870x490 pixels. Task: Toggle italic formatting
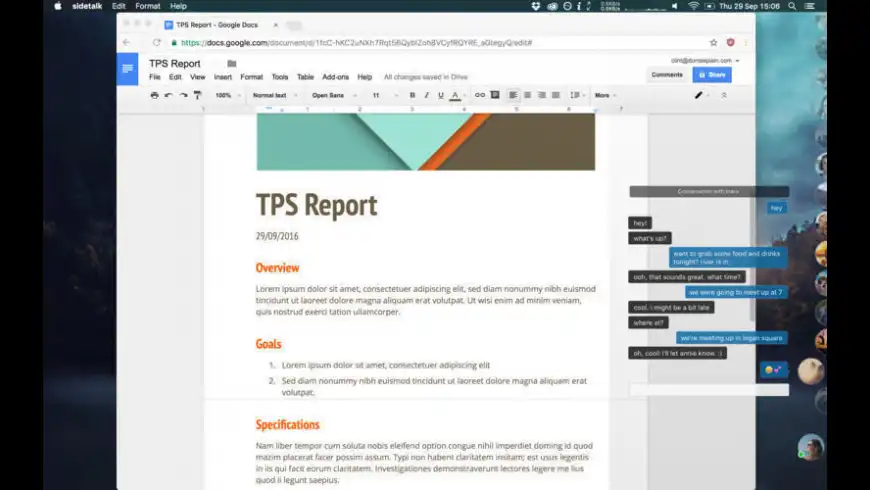click(426, 95)
